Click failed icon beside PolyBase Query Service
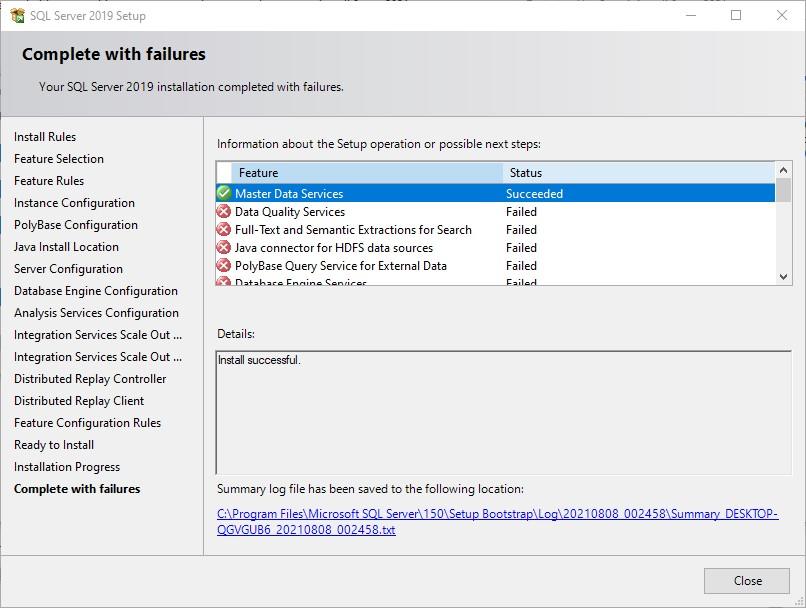 coord(224,265)
